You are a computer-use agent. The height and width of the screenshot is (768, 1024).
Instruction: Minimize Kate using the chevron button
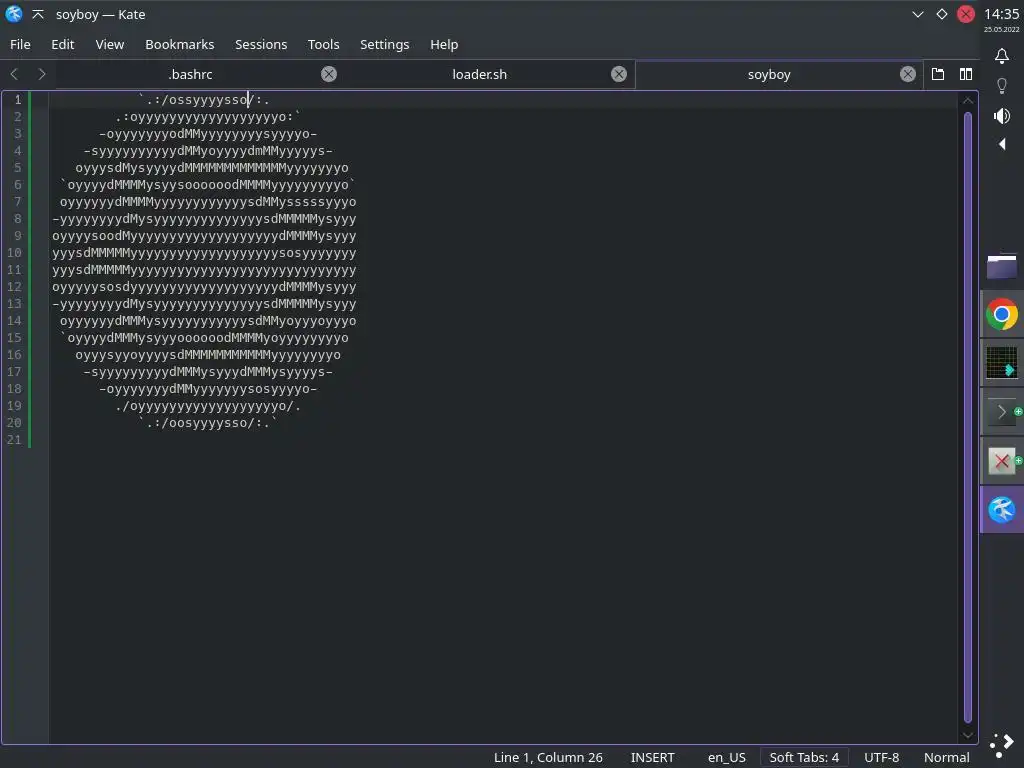coord(918,14)
